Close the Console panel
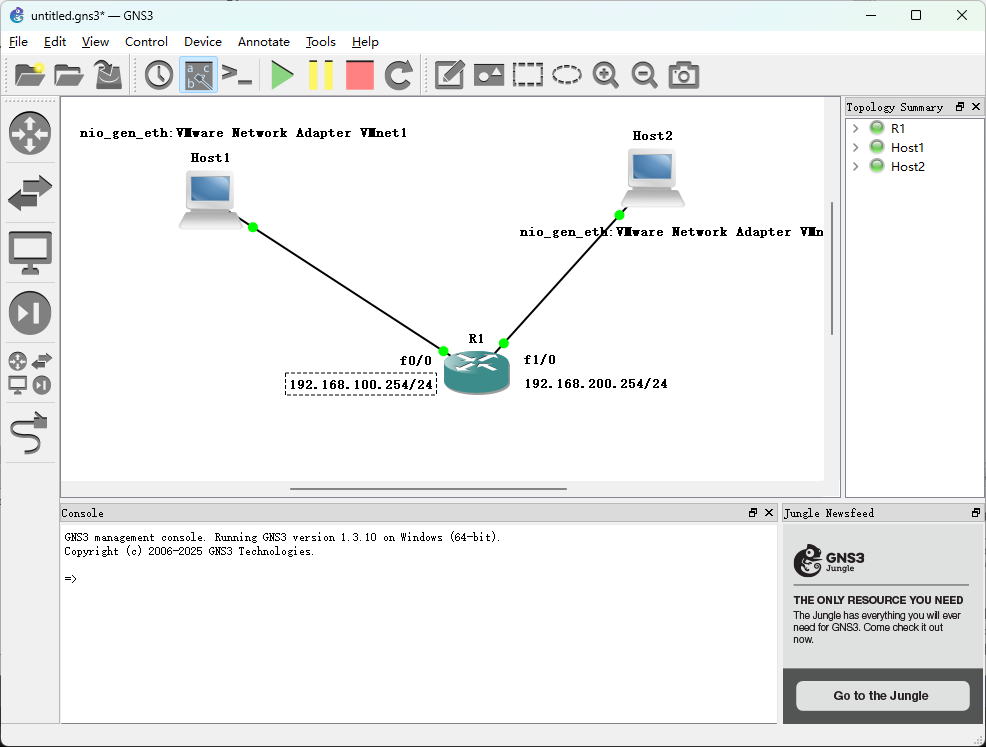Image resolution: width=986 pixels, height=747 pixels. (768, 512)
